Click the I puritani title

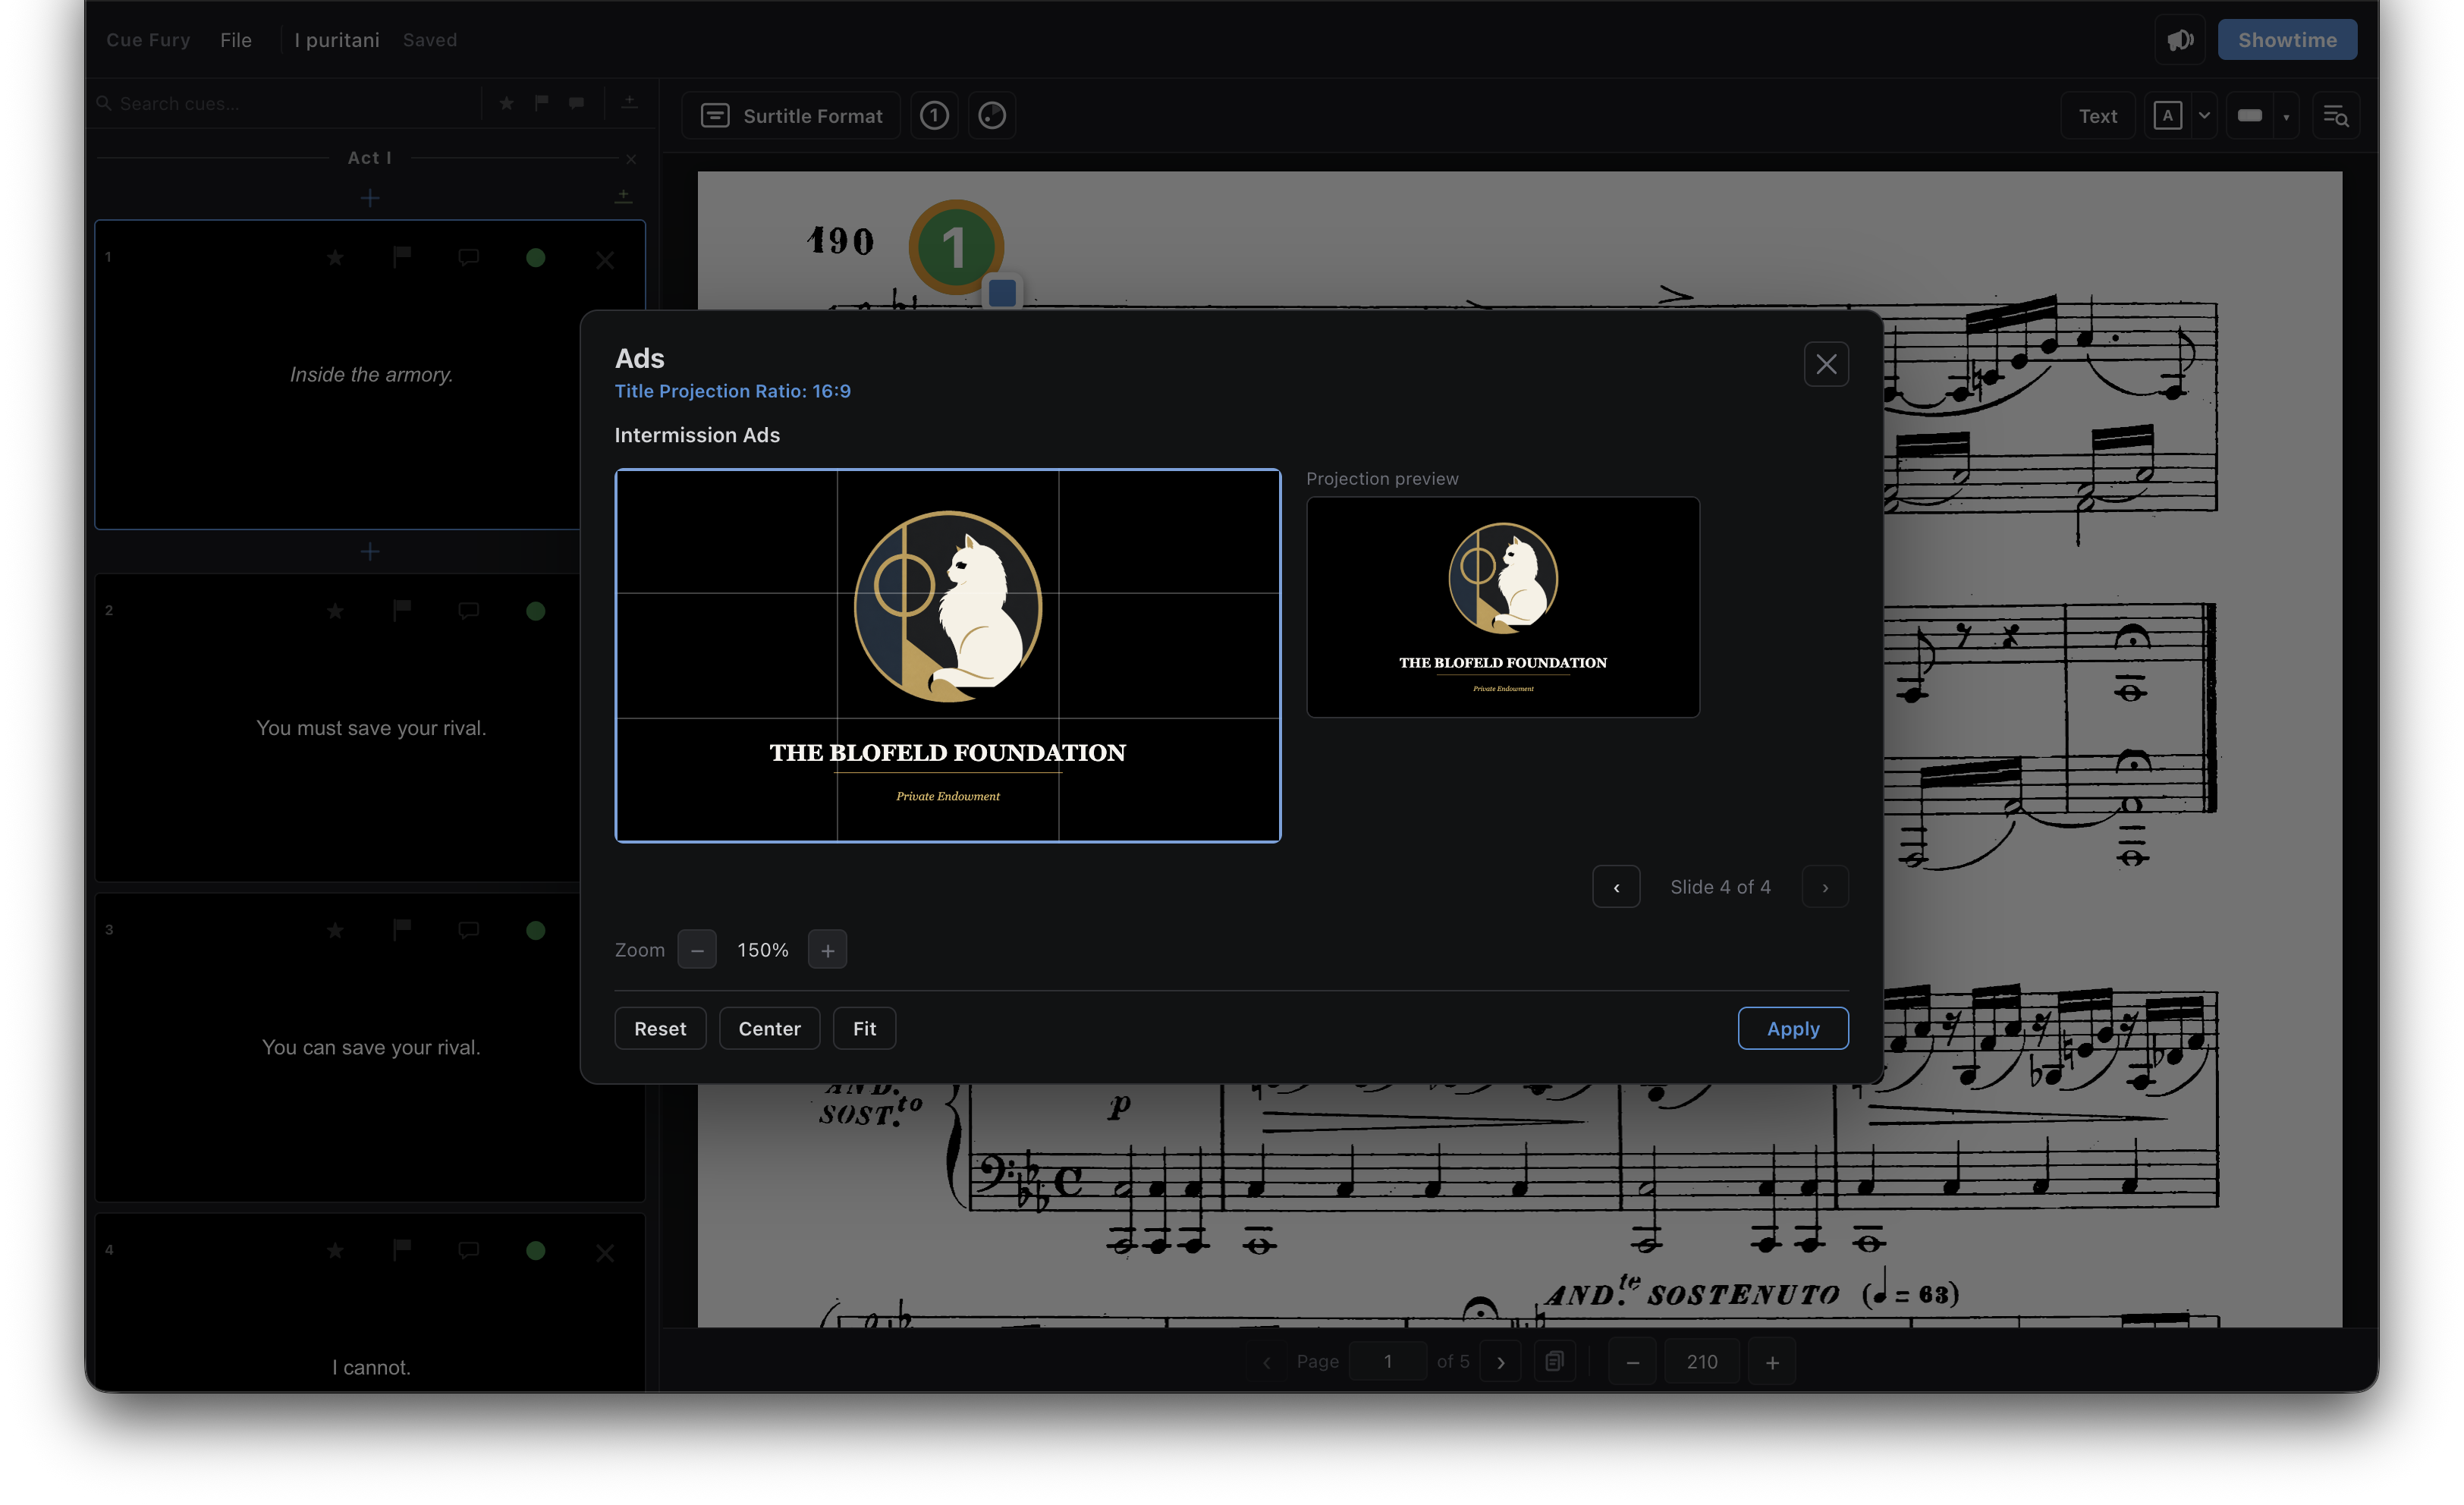point(337,40)
